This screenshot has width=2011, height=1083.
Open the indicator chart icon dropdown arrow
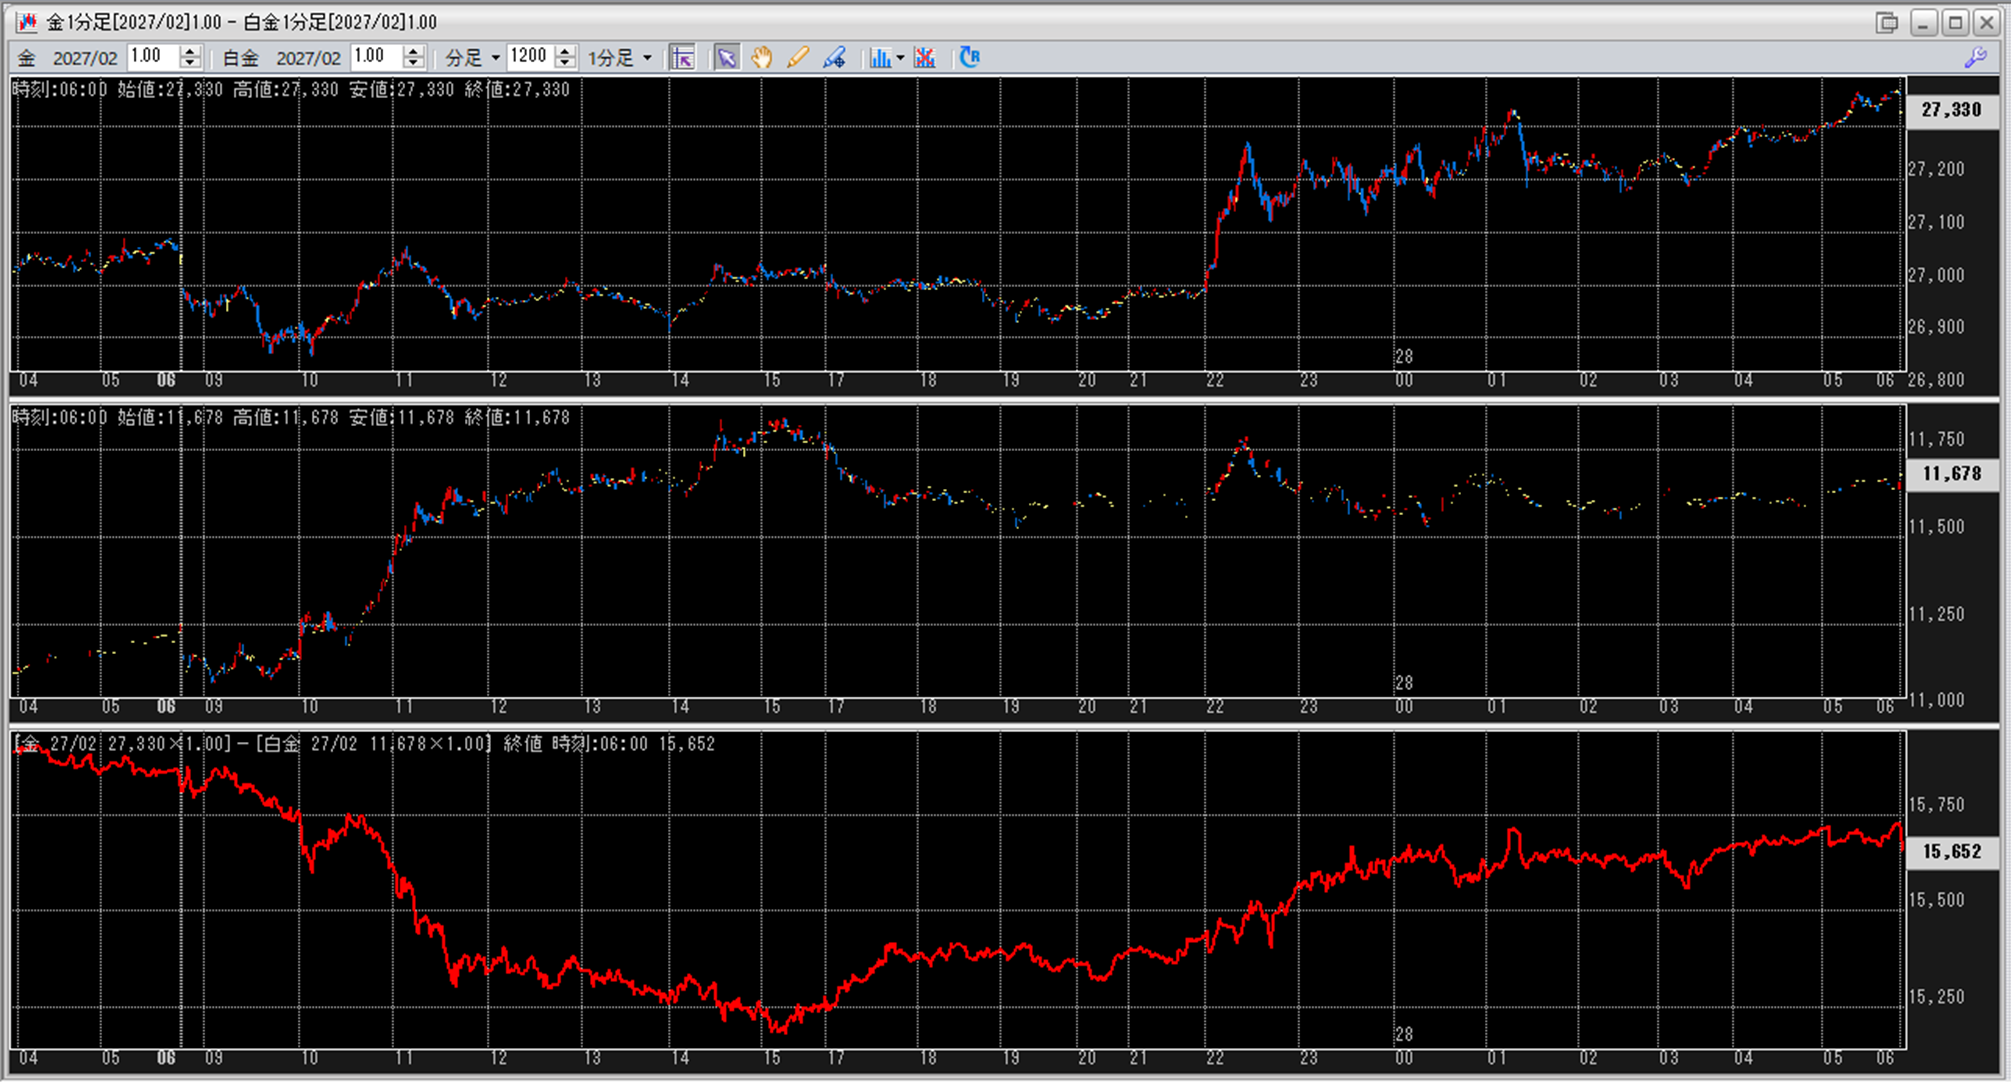click(x=900, y=58)
